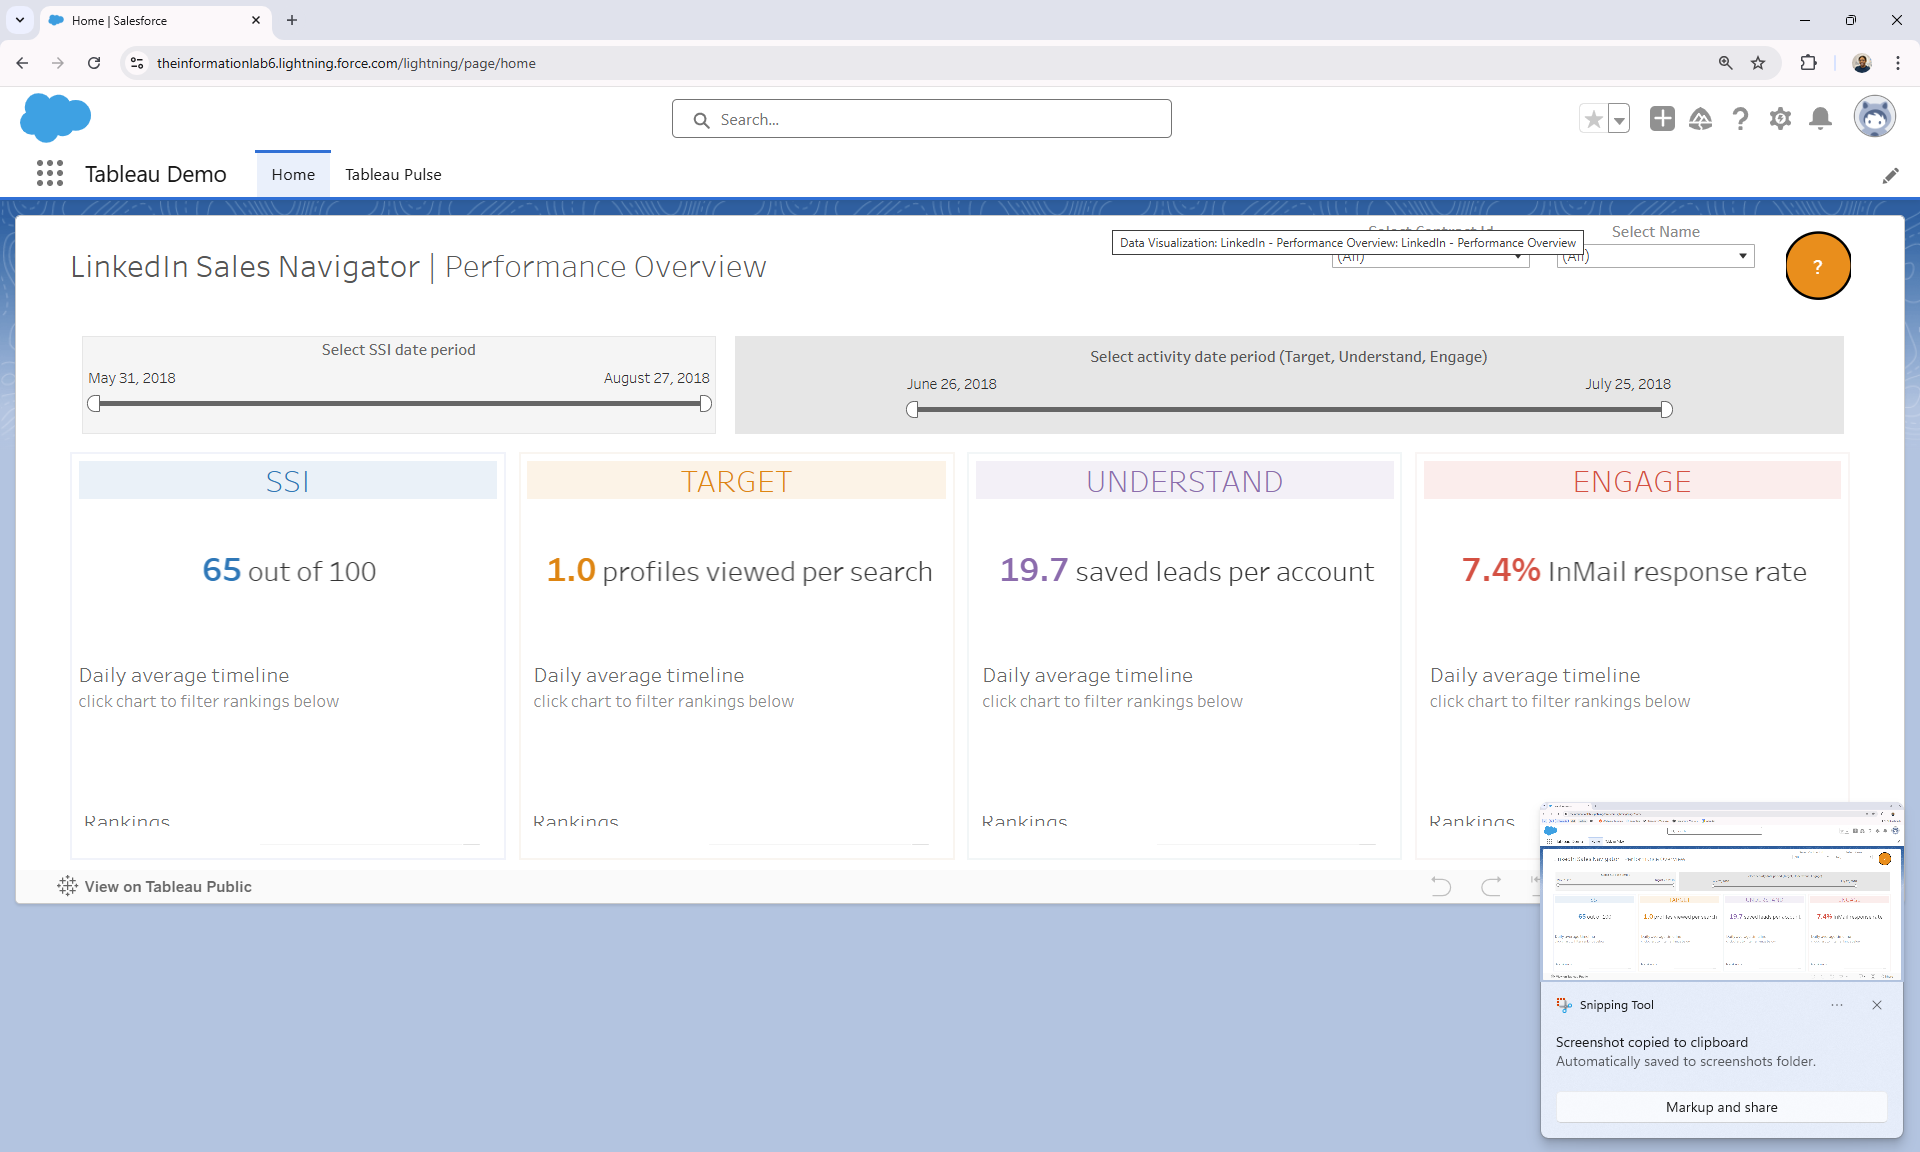Click Markup and share in Snipping Tool
This screenshot has width=1920, height=1152.
[x=1721, y=1107]
